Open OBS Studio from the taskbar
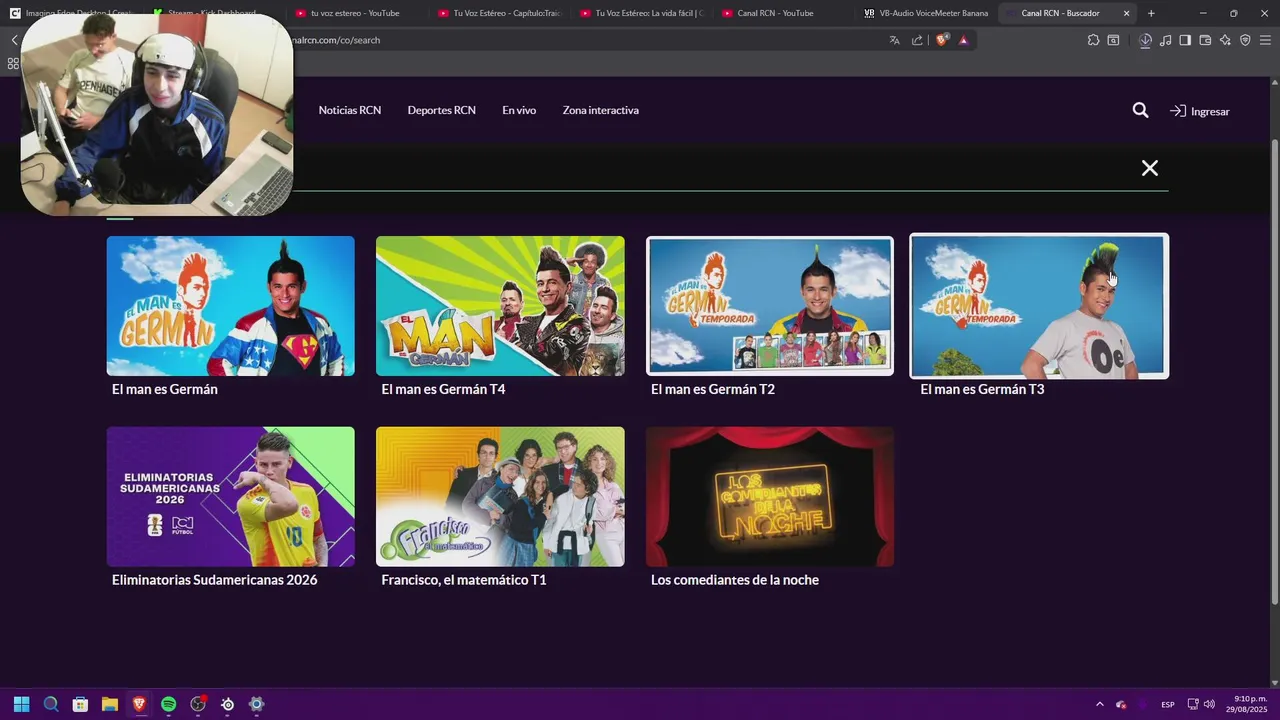The width and height of the screenshot is (1280, 720). 198,704
